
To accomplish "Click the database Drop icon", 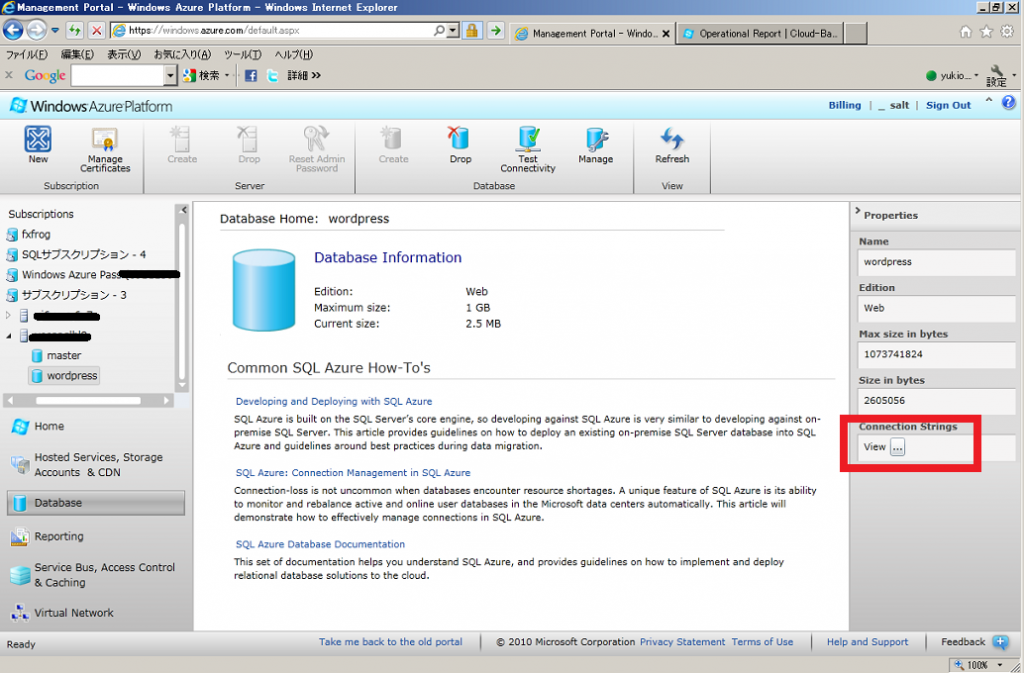I will click(460, 141).
